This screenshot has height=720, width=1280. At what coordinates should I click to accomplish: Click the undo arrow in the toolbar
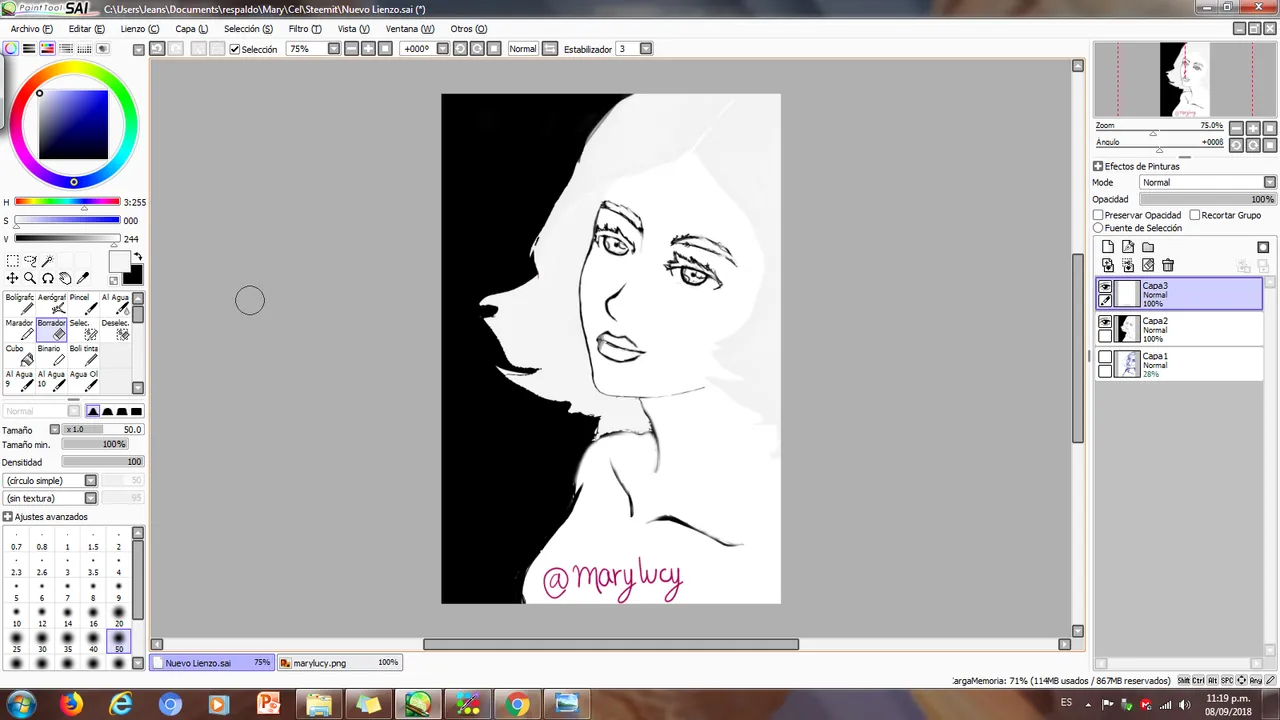(x=157, y=49)
